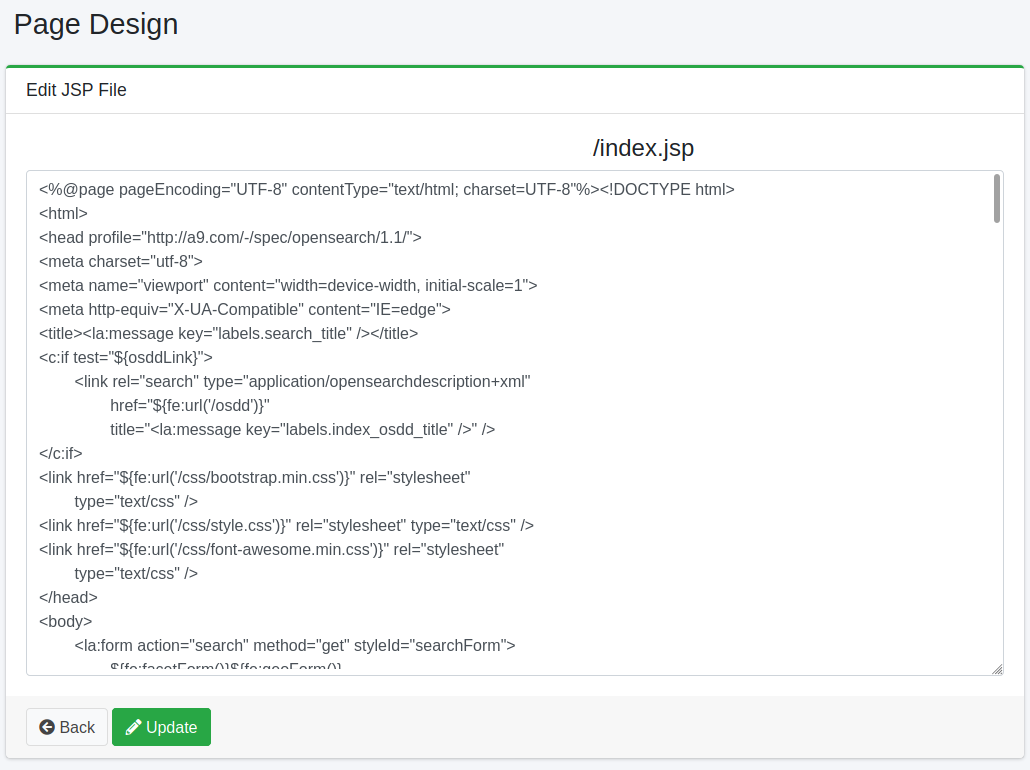Screen dimensions: 1030x770
Task: Place cursor on the opening <html> tag line
Action: pos(63,213)
